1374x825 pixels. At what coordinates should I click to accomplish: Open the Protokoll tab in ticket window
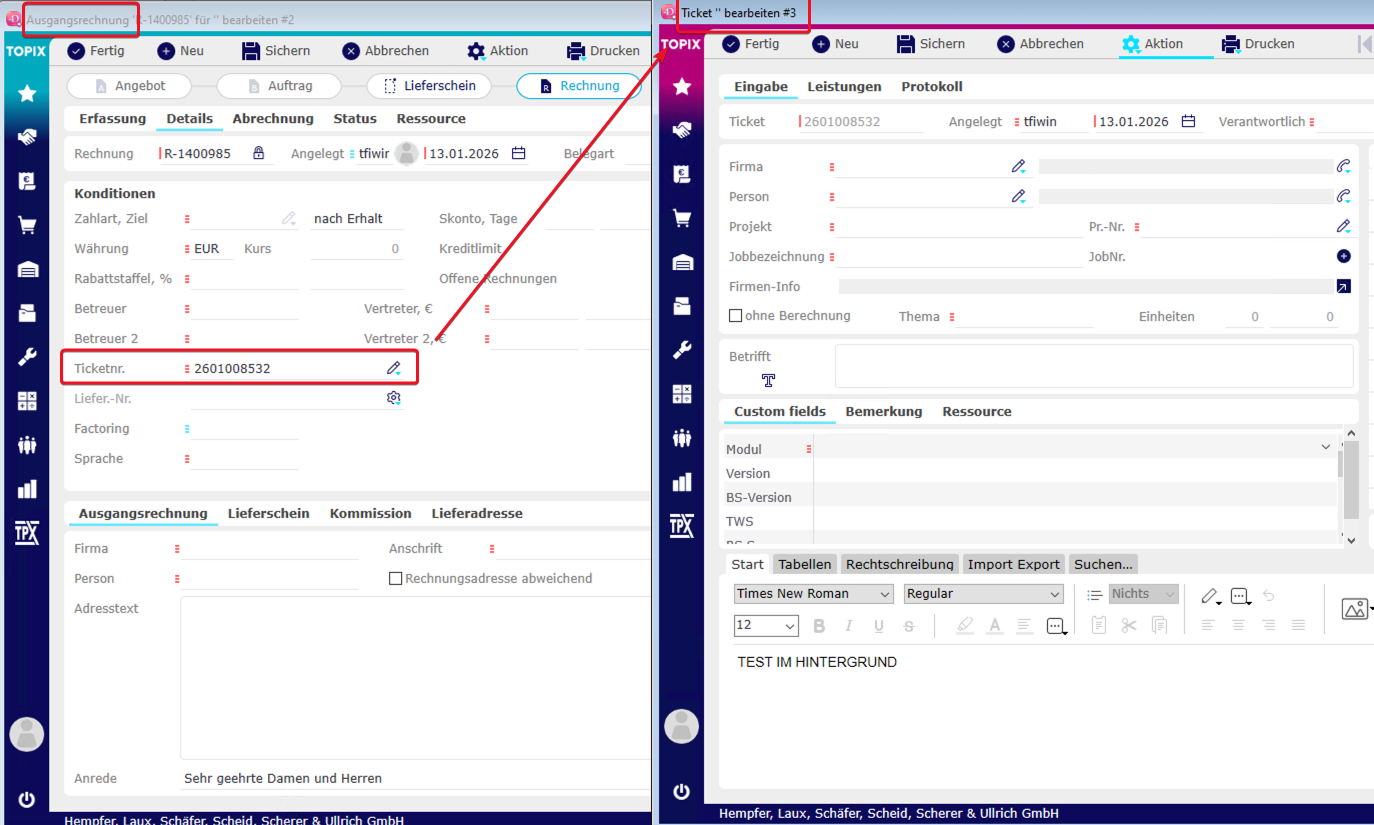(932, 87)
